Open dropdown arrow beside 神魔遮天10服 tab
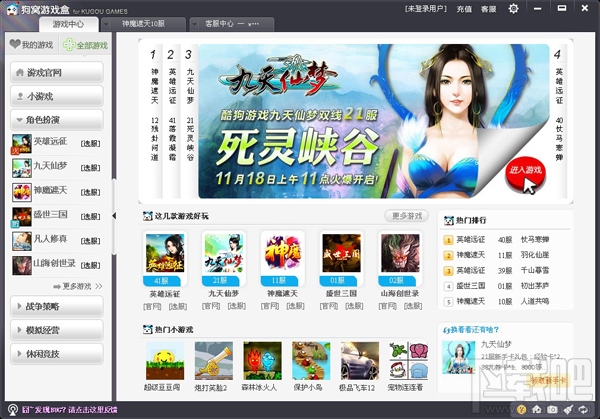This screenshot has width=600, height=419. [106, 24]
